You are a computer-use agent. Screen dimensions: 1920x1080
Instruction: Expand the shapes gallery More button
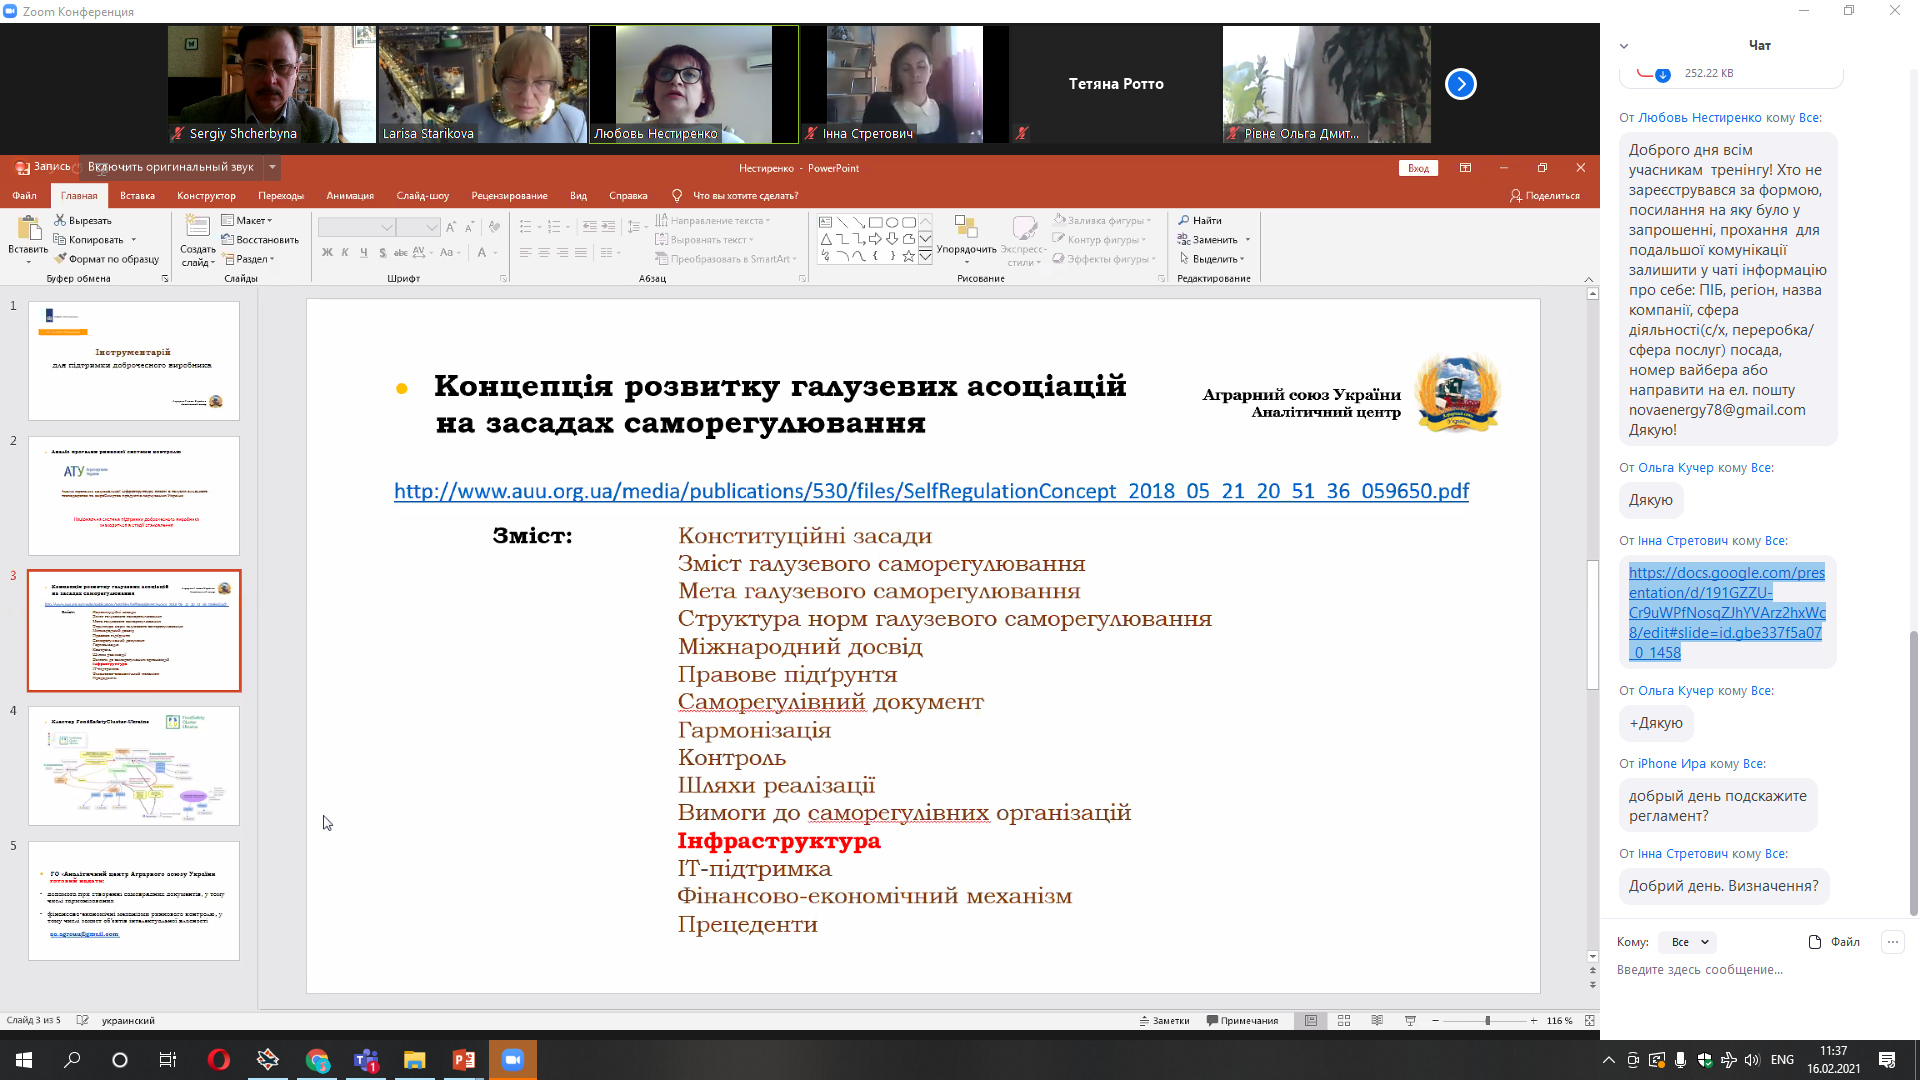[x=926, y=257]
